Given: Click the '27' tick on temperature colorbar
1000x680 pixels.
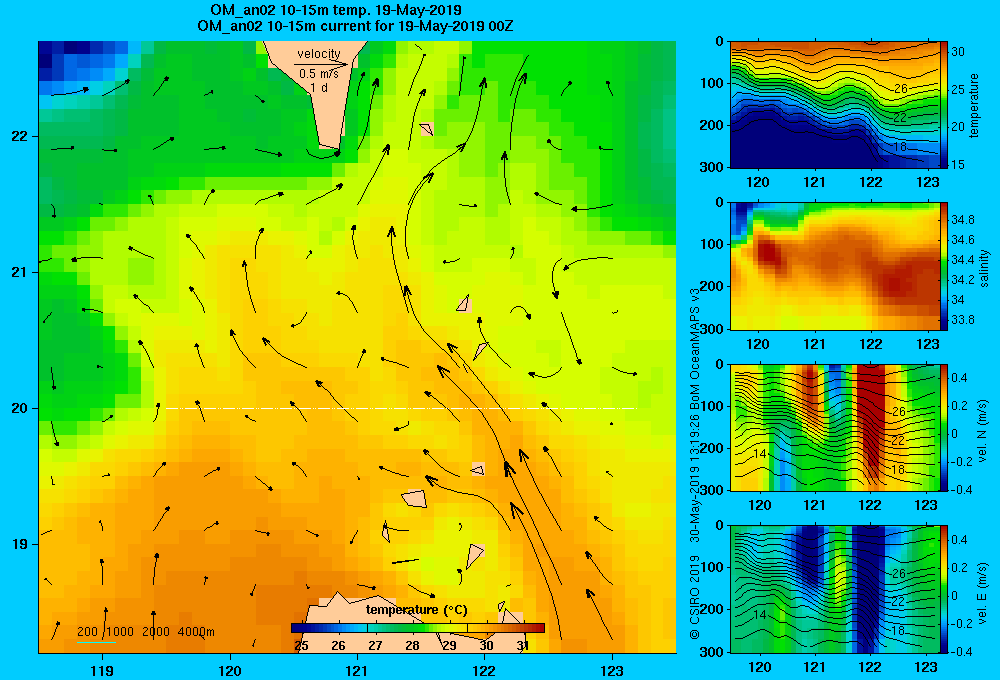Looking at the screenshot, I should [375, 646].
